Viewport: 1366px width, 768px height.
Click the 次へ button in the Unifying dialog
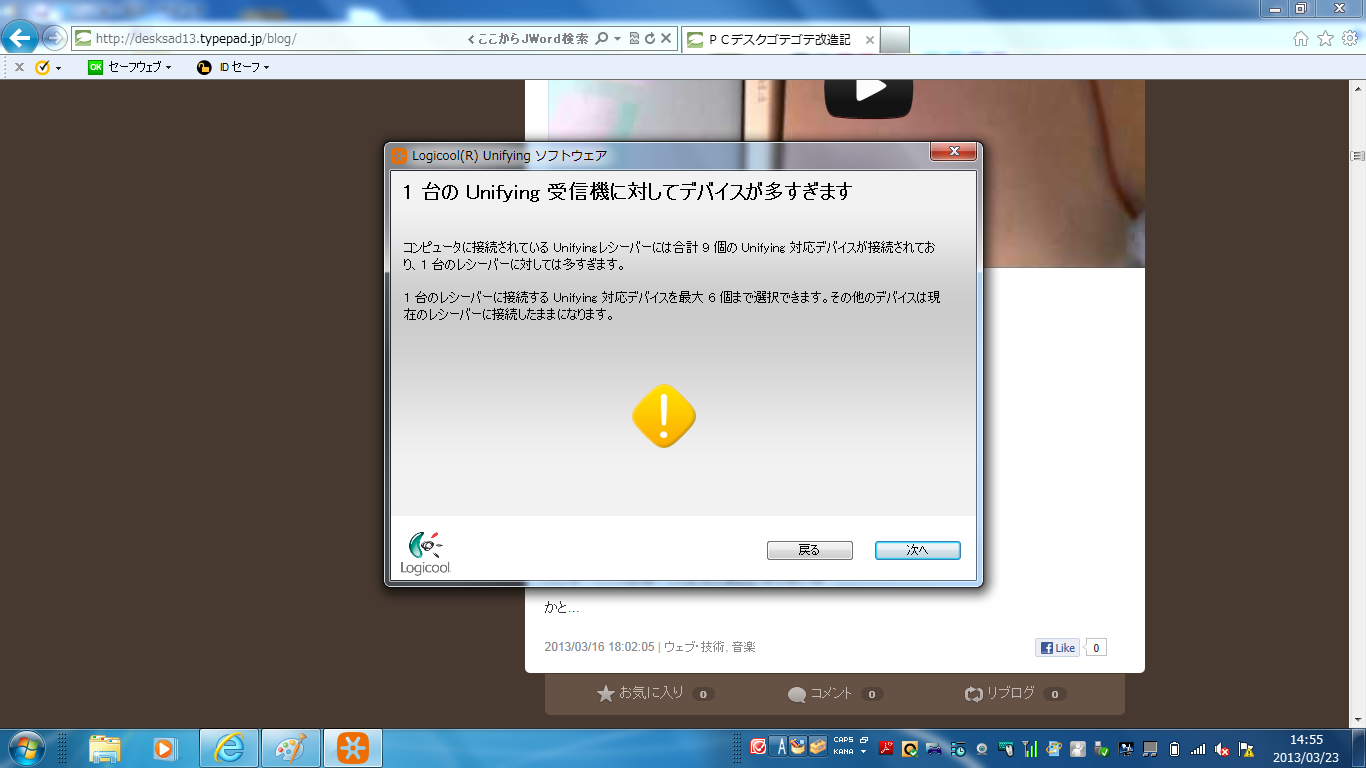click(917, 550)
